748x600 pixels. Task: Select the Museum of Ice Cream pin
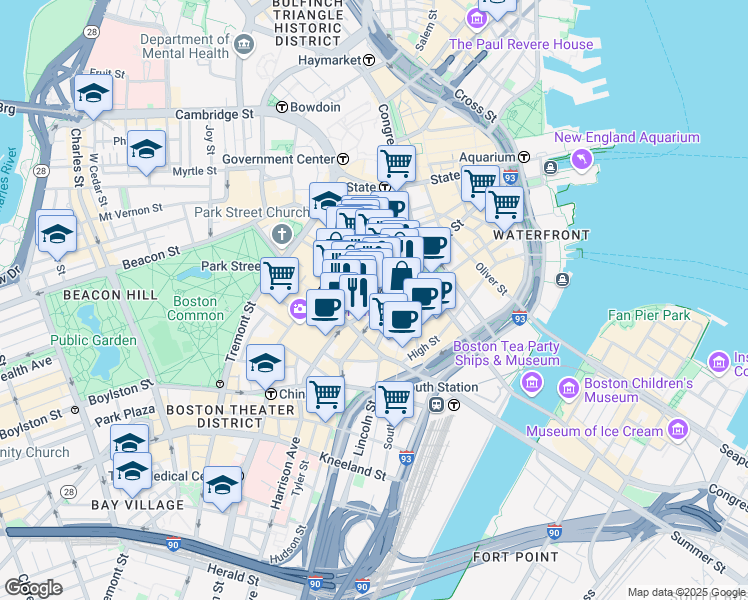678,431
